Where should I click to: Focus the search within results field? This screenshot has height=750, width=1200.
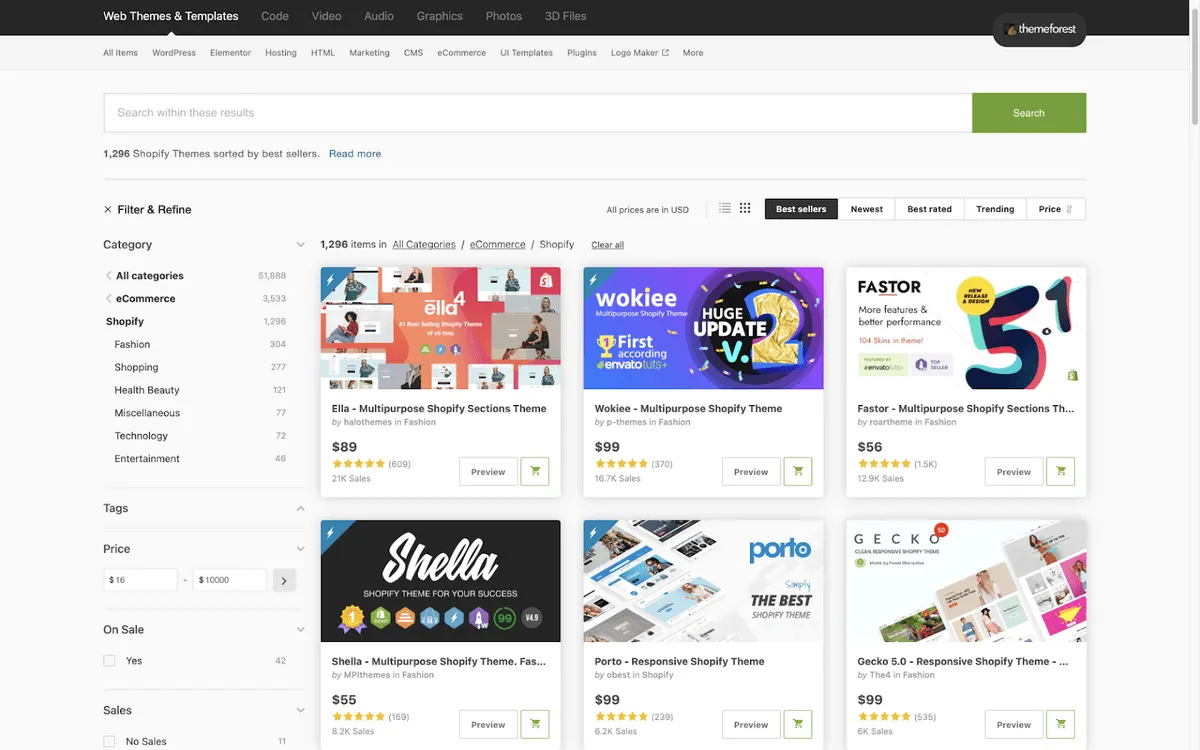[x=538, y=113]
